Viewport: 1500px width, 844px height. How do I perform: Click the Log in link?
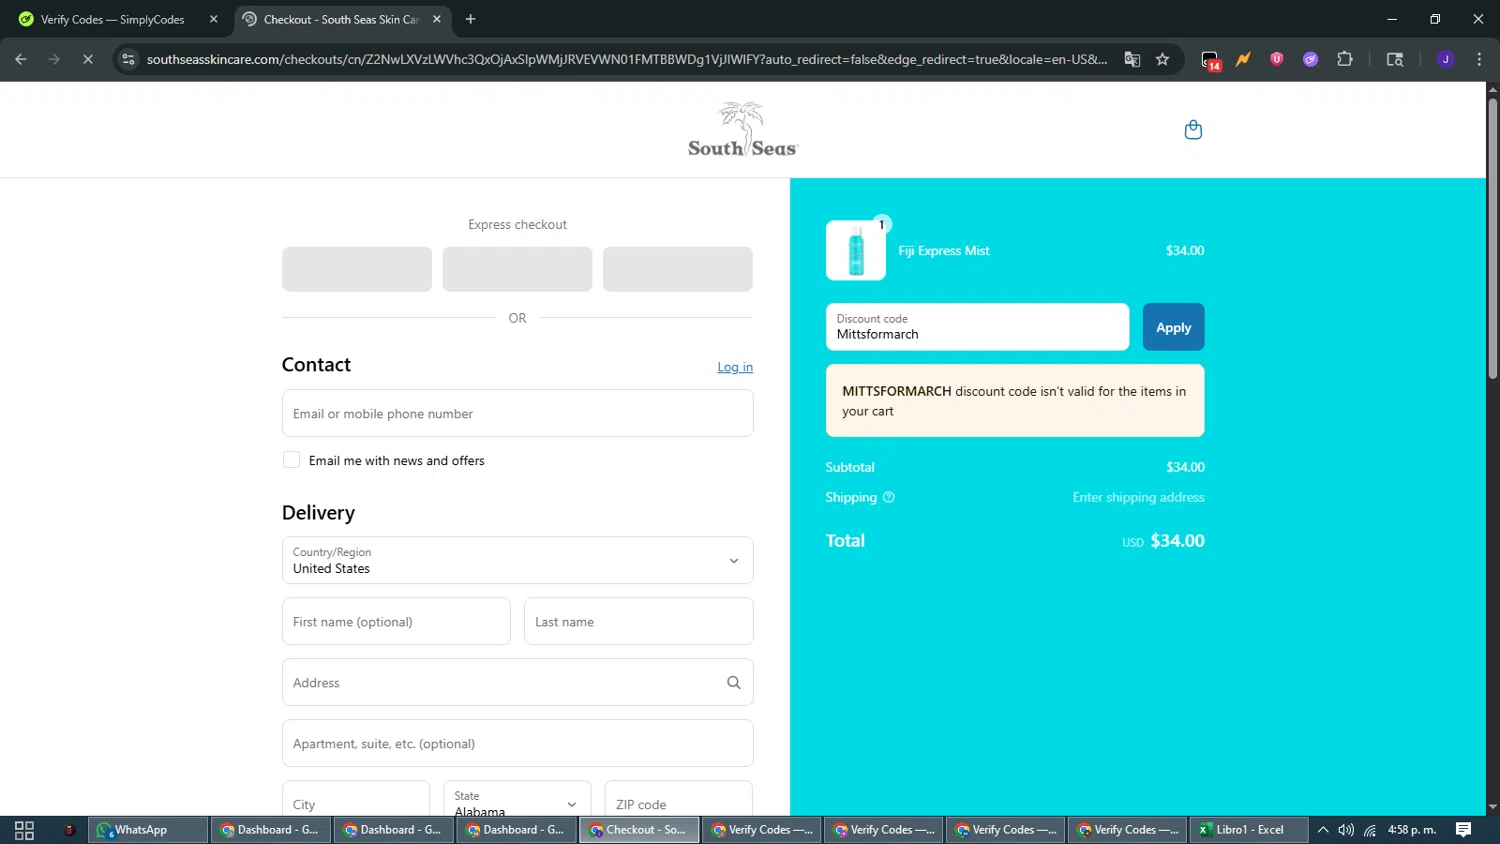tap(735, 367)
